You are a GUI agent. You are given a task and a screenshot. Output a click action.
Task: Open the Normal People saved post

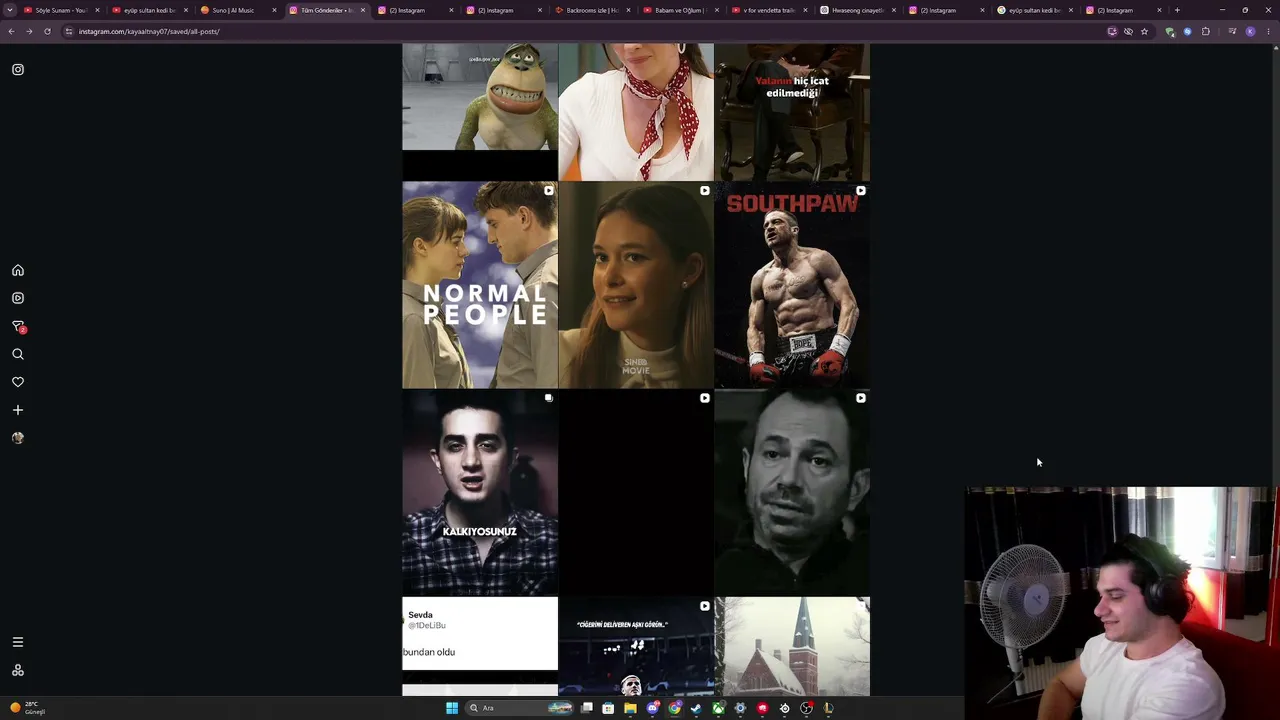[x=480, y=285]
